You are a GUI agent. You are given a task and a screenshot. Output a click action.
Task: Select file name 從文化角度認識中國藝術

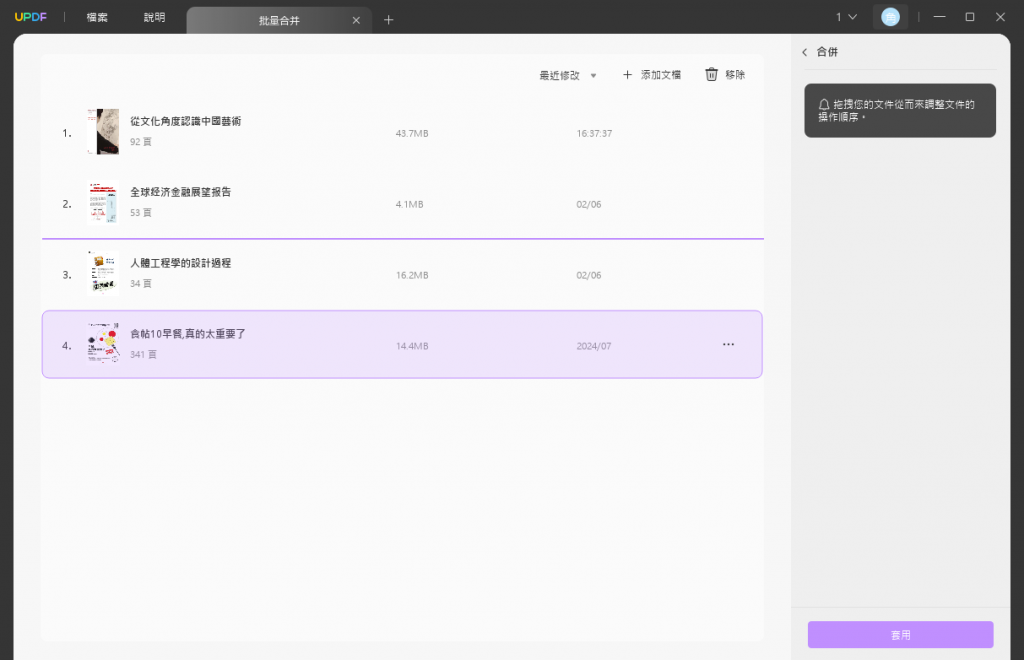[185, 121]
